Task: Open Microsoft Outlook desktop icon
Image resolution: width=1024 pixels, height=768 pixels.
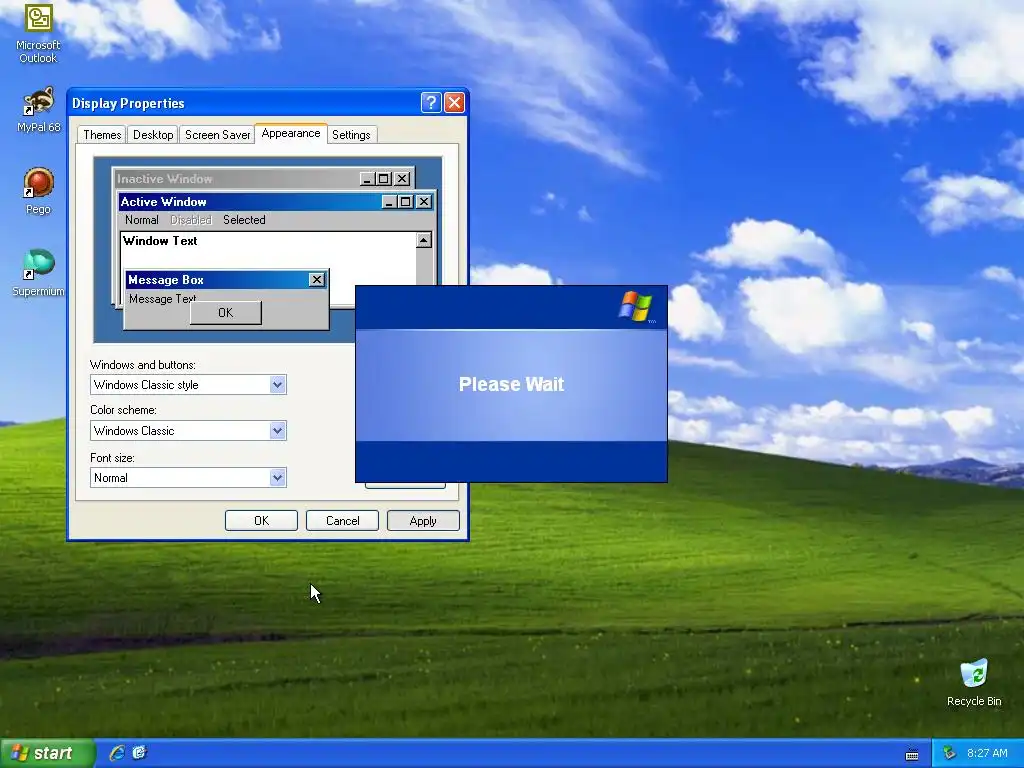Action: (x=38, y=33)
